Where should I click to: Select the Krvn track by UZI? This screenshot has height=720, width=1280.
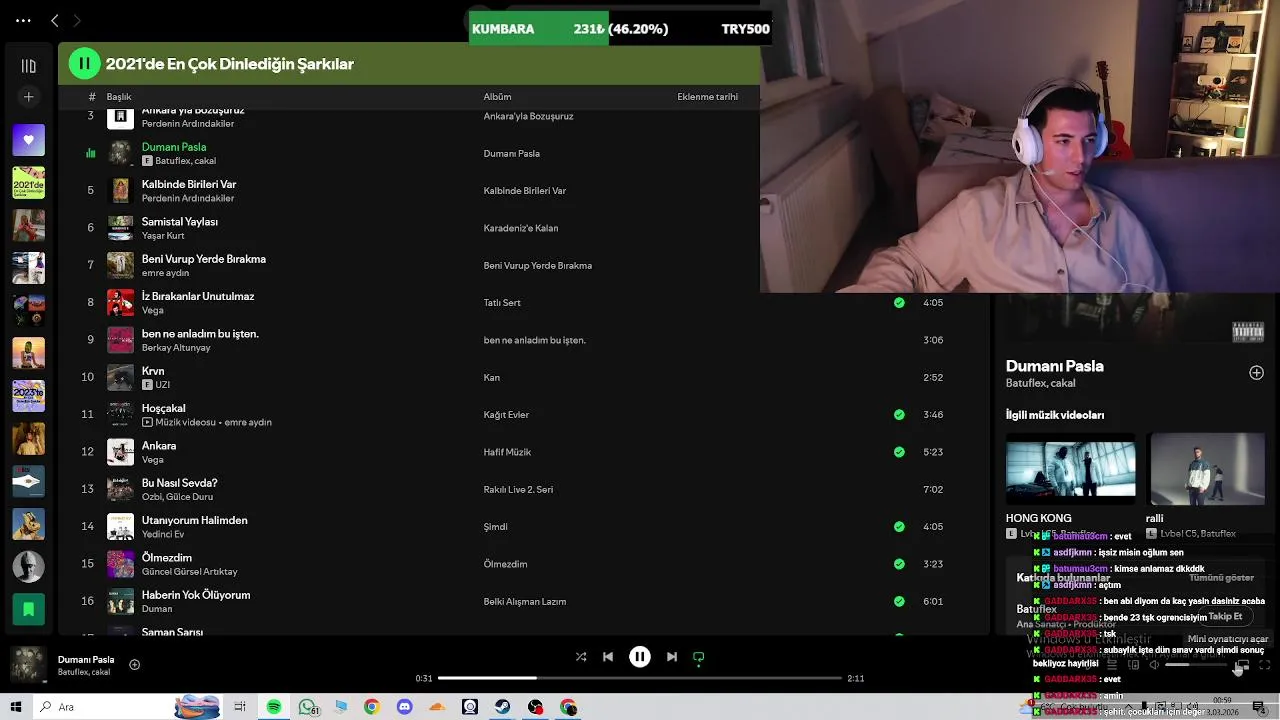pos(153,371)
